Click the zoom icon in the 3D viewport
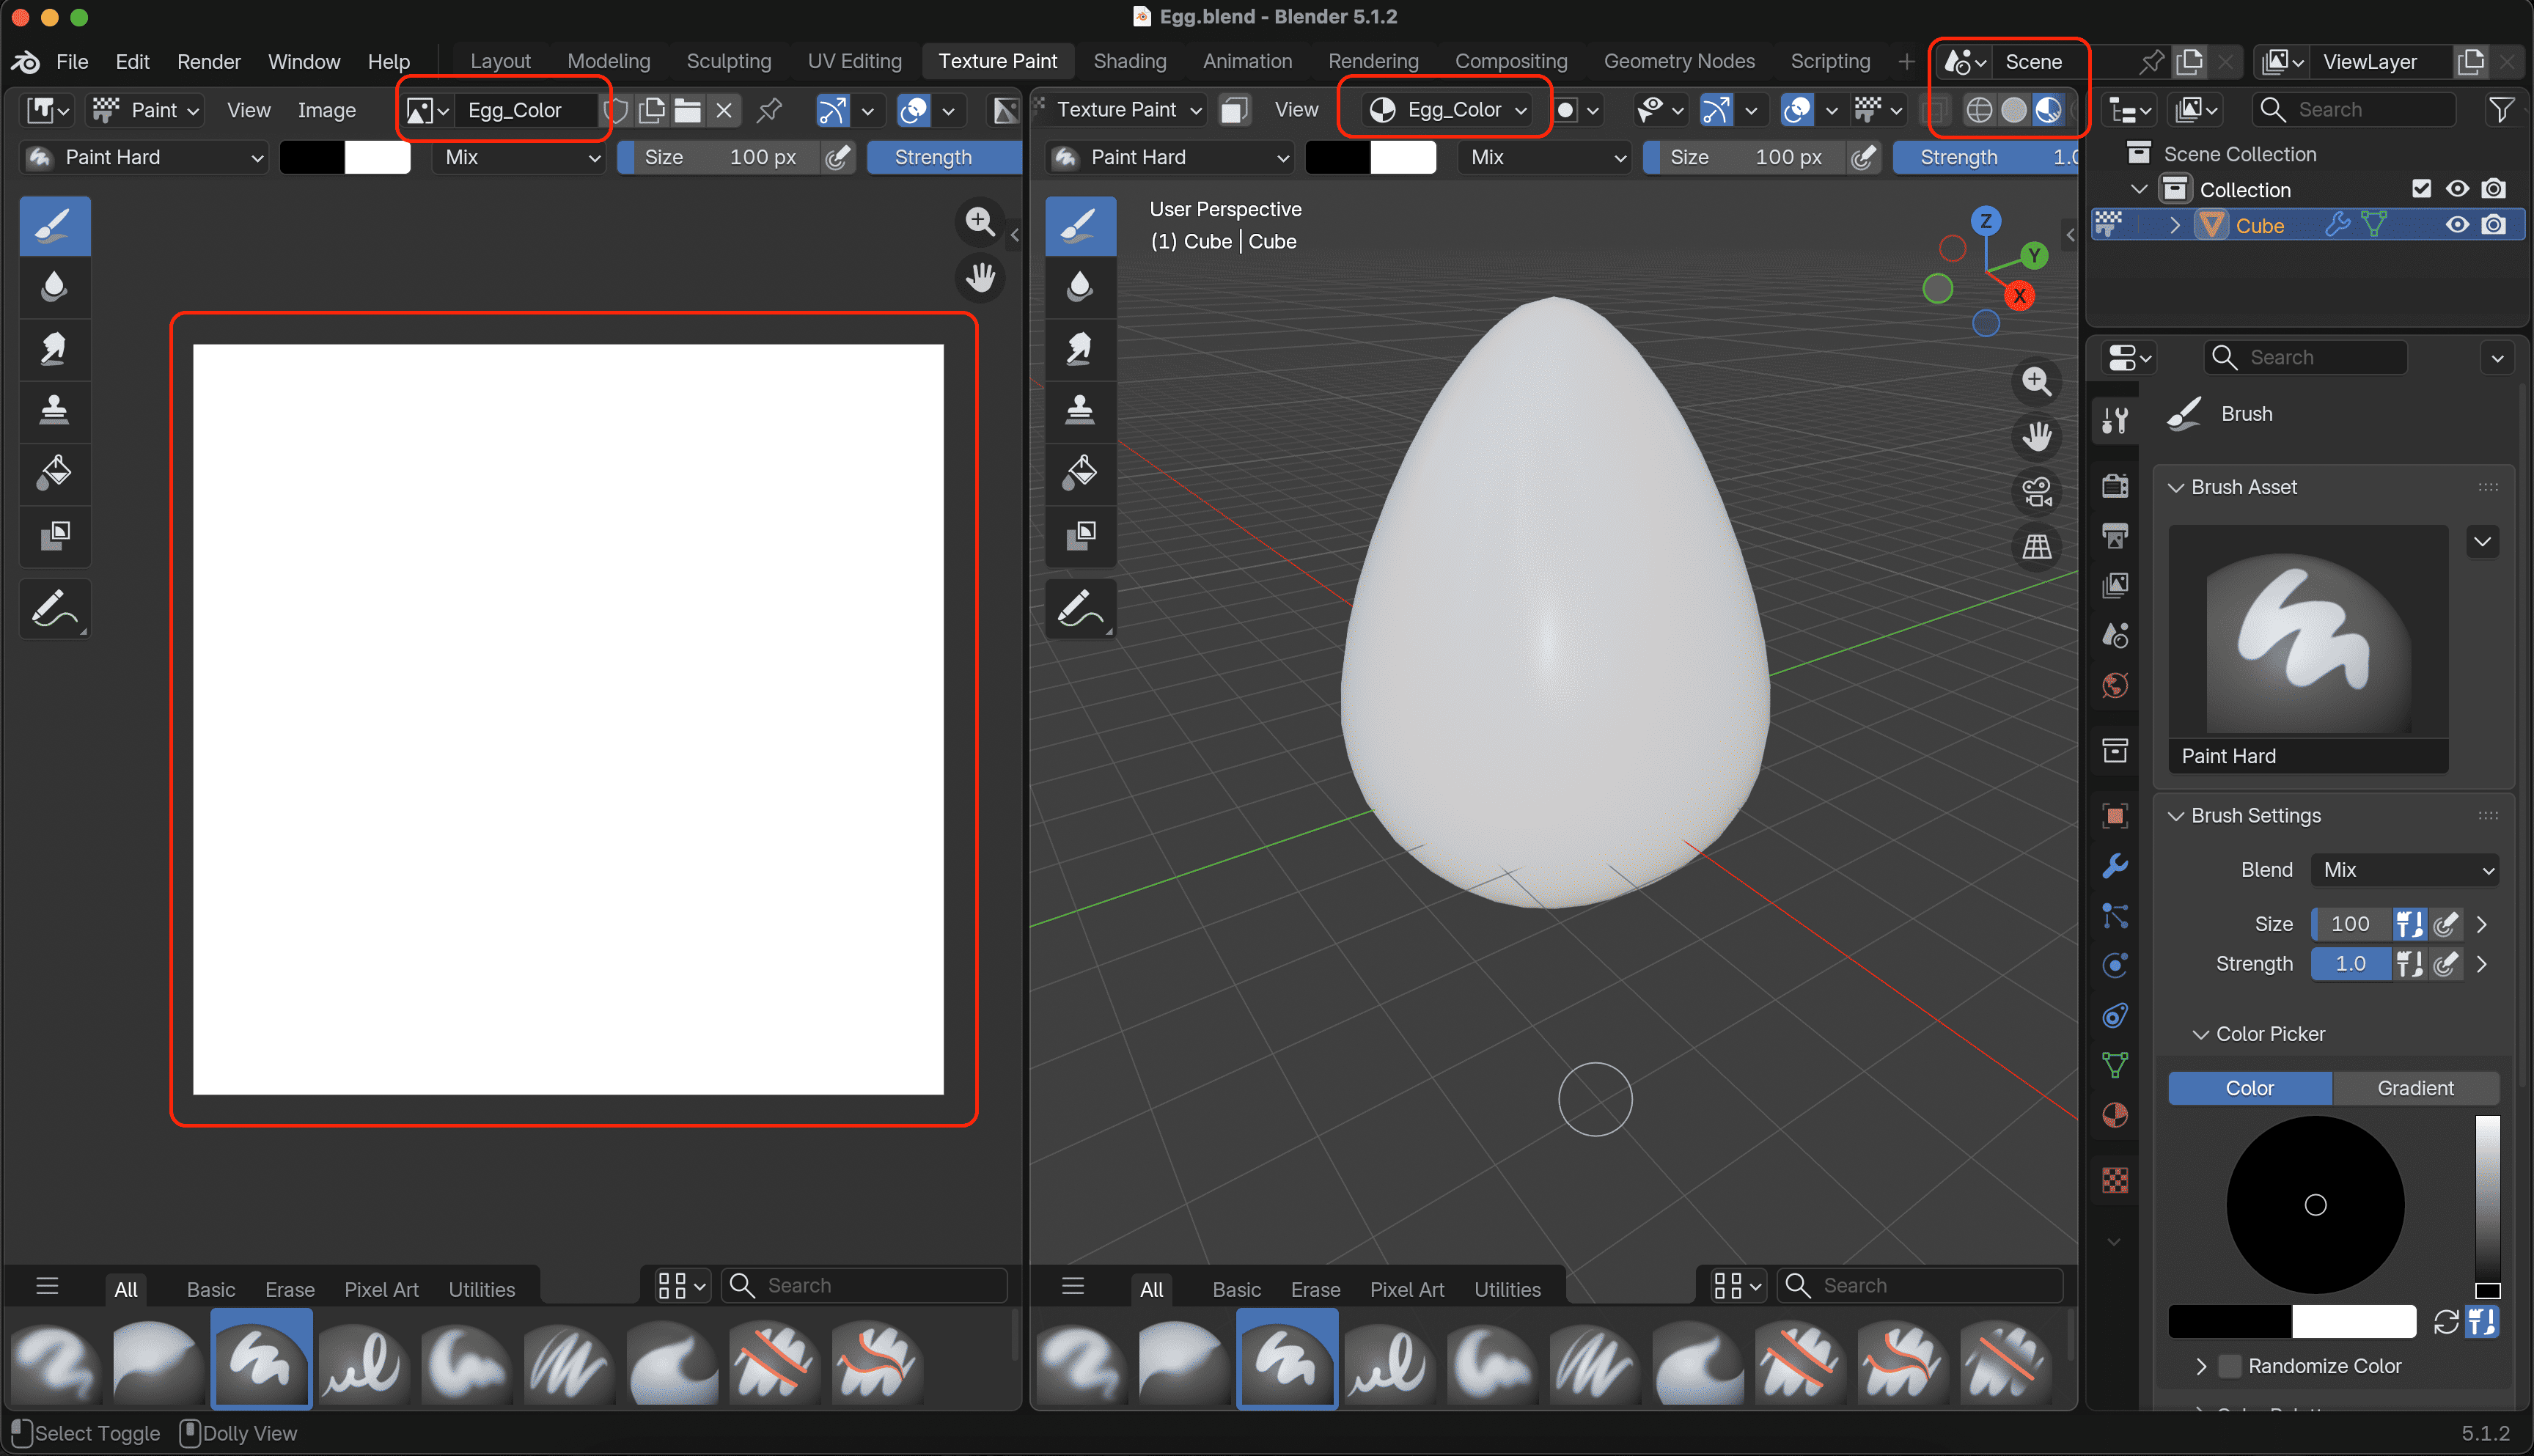 2037,381
